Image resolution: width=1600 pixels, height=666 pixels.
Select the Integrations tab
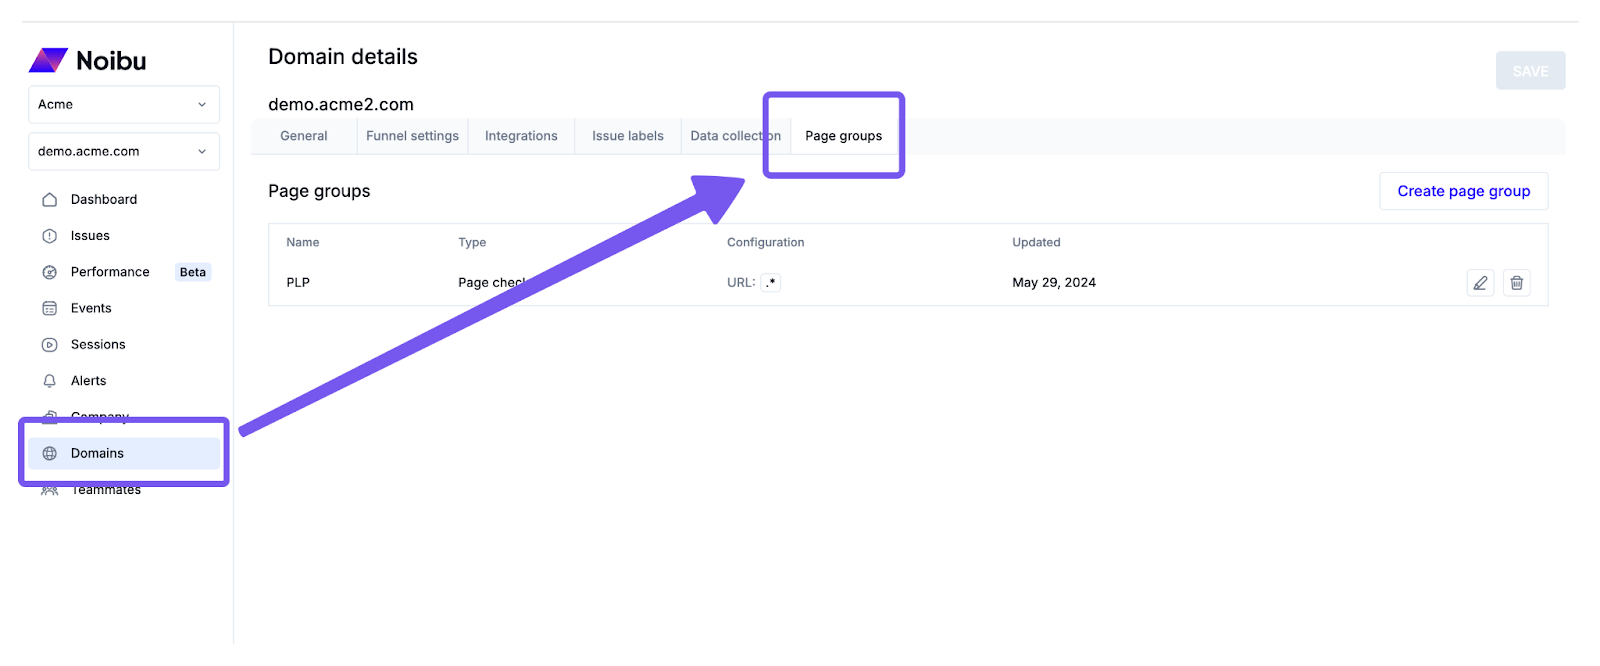521,136
